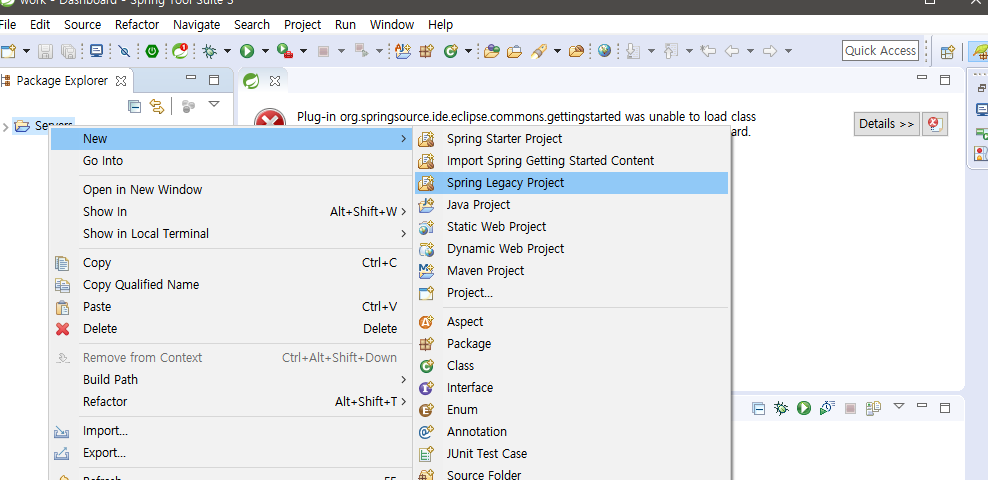Click the Open Task toolbar icon
The height and width of the screenshot is (480, 988).
pos(514,51)
